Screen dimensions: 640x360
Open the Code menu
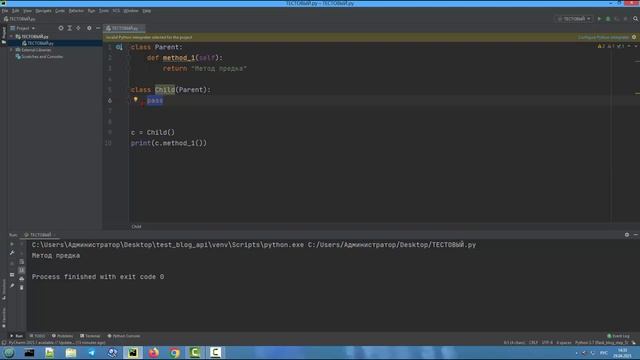click(60, 11)
